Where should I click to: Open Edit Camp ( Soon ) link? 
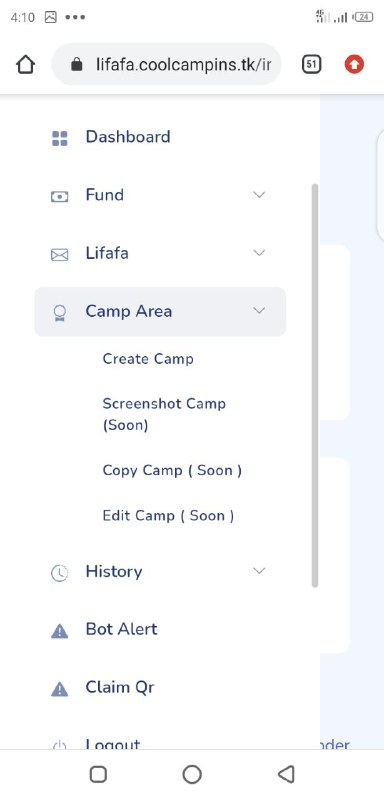(168, 515)
